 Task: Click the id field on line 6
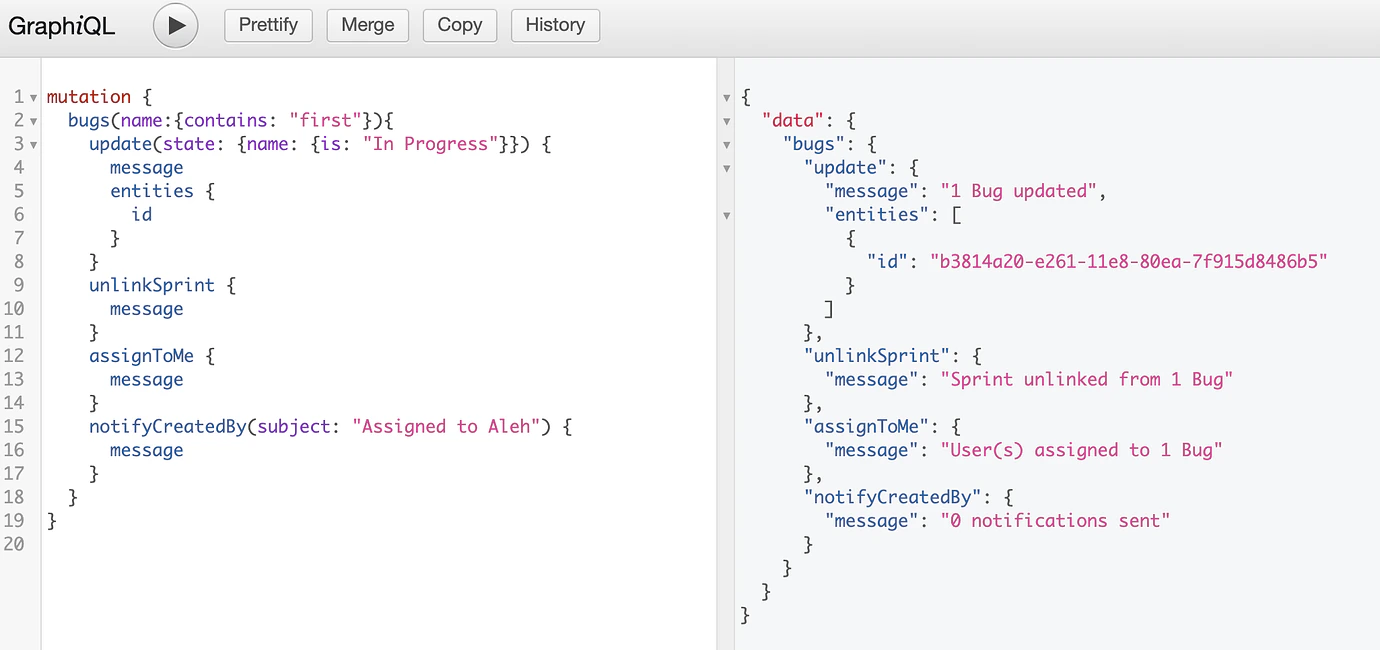click(142, 214)
